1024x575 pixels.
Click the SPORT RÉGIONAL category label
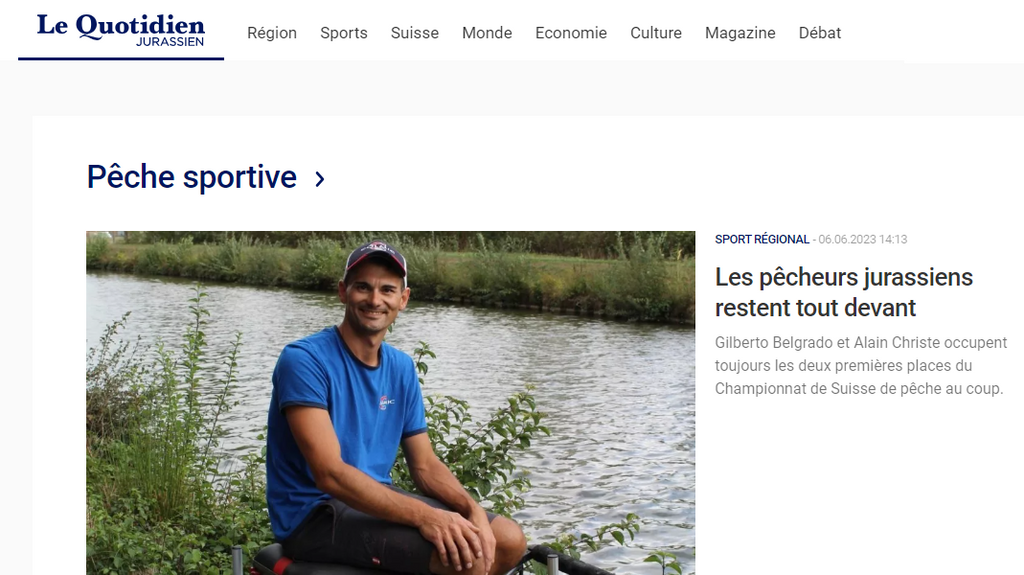click(761, 239)
